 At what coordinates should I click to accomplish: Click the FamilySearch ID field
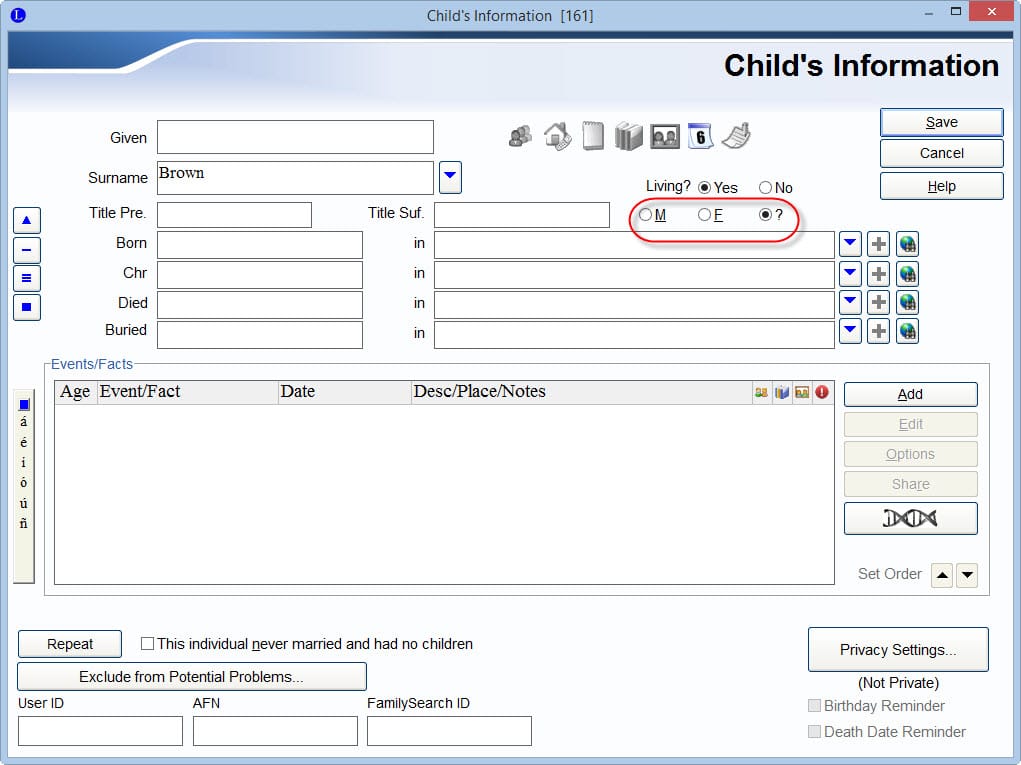coord(449,731)
